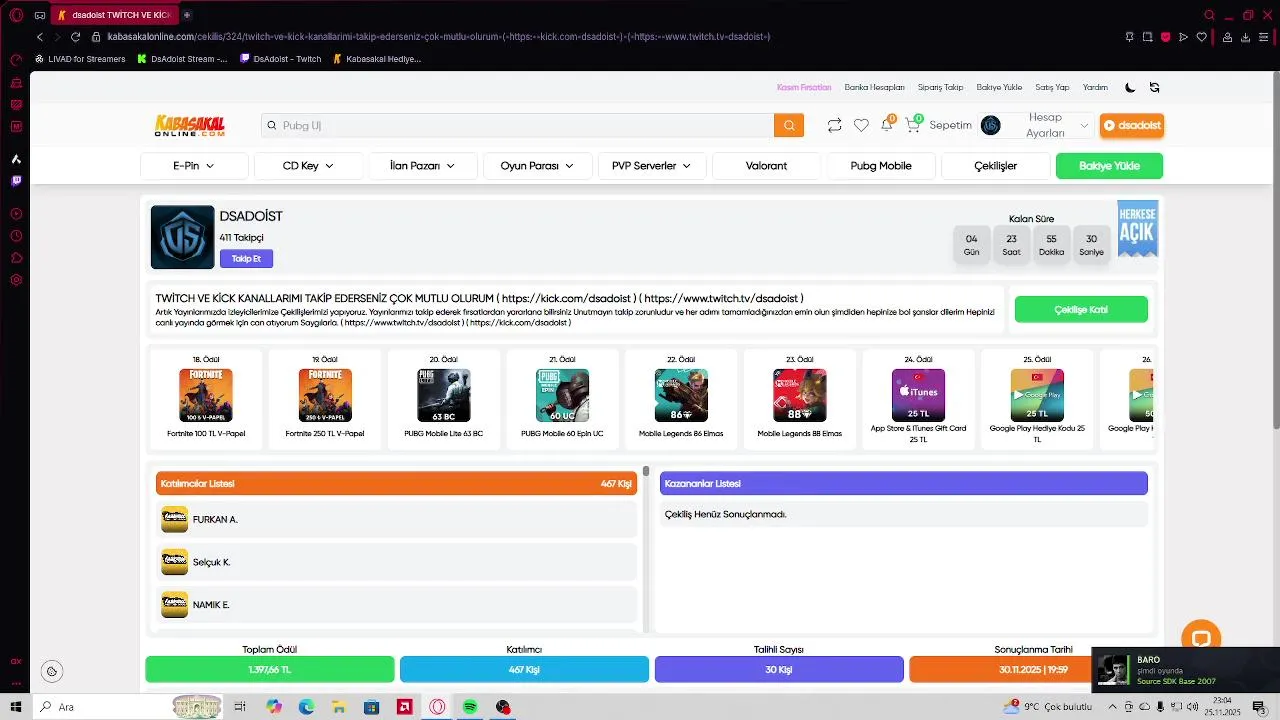Open LIVAD for Streamers bookmark
Image resolution: width=1280 pixels, height=720 pixels.
click(x=80, y=59)
